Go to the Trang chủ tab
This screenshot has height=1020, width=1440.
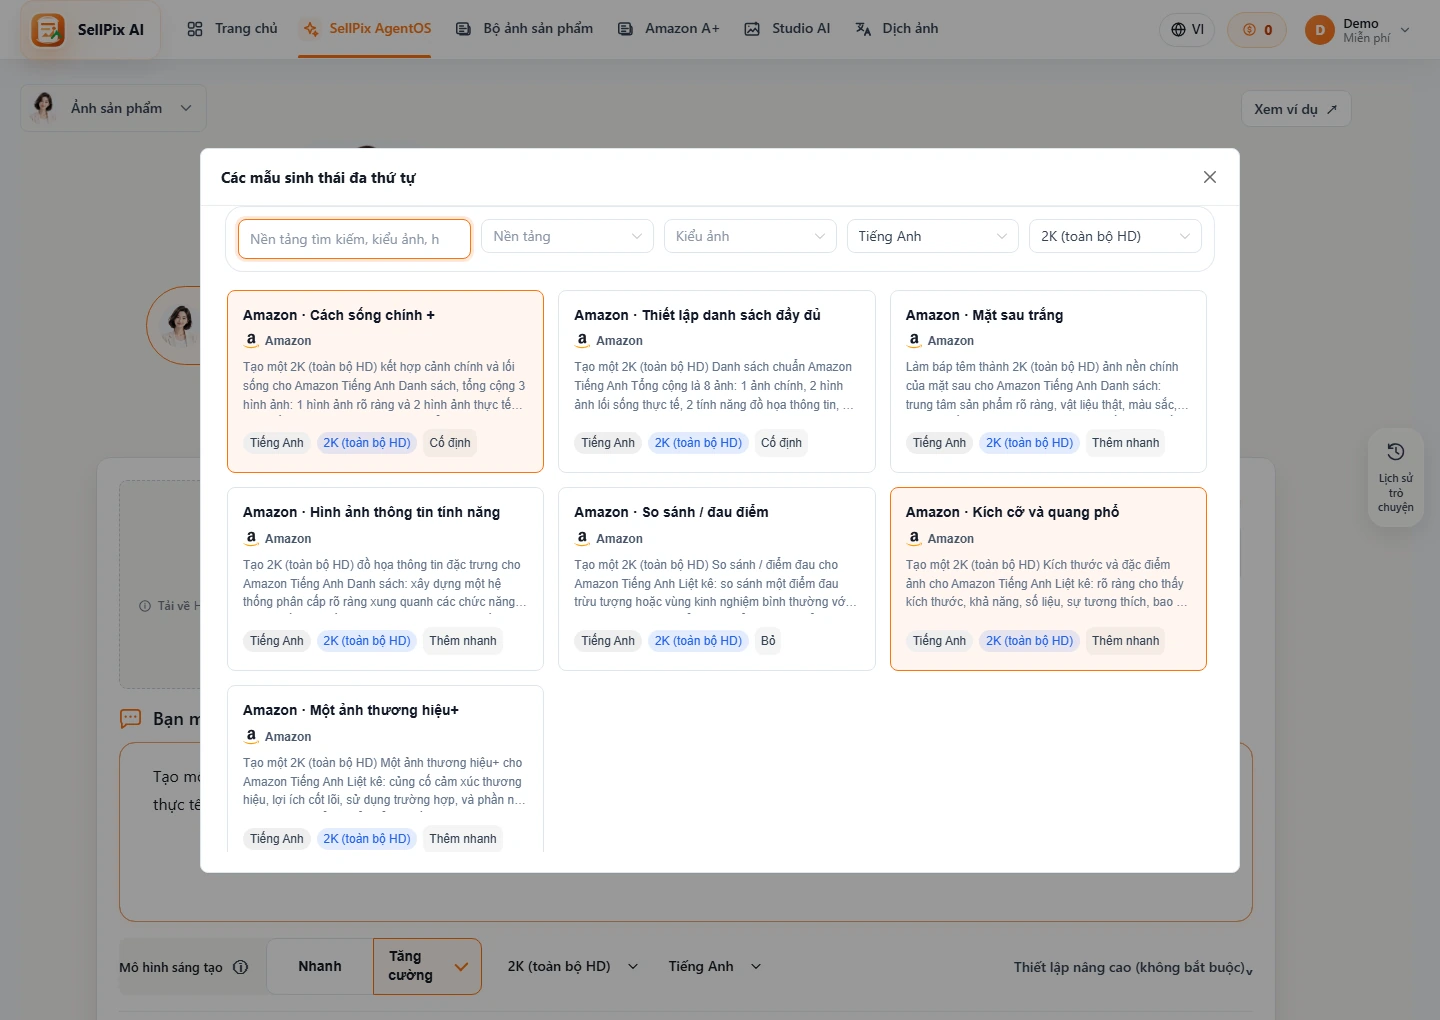pos(232,29)
